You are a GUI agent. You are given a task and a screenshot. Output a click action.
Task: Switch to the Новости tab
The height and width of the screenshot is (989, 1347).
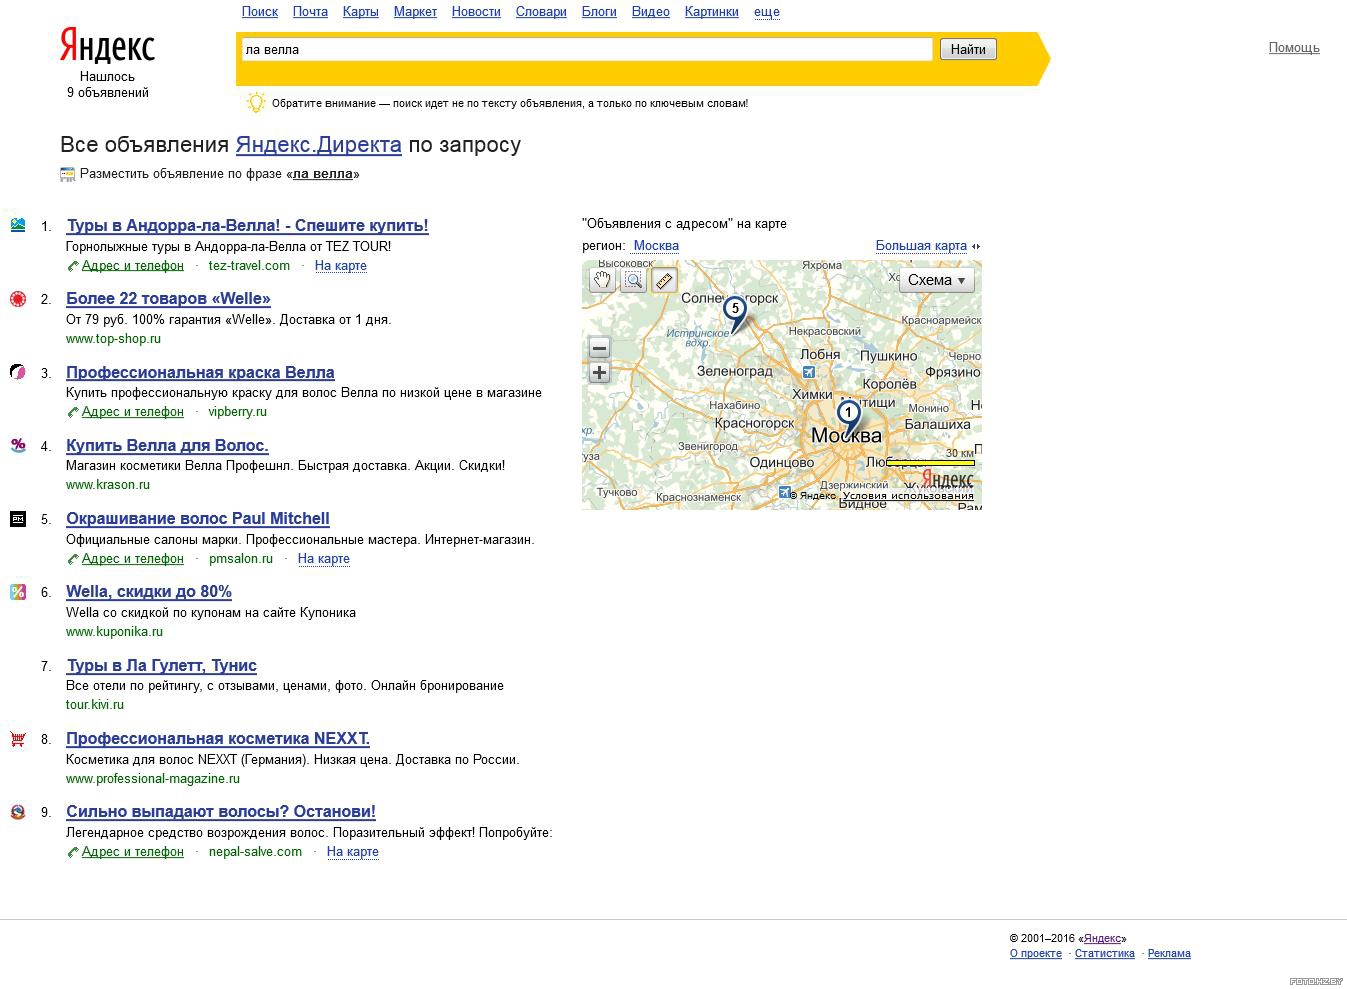tap(476, 12)
